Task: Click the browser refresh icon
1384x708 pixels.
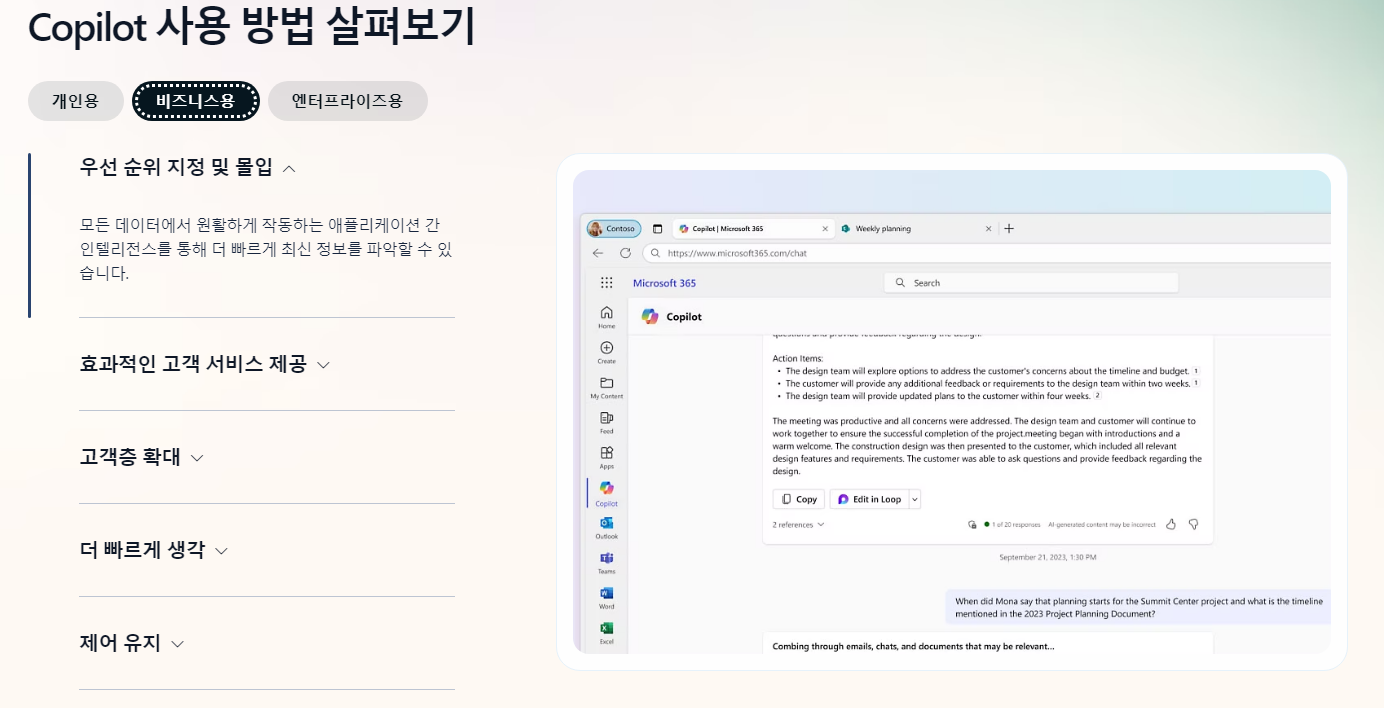Action: click(x=626, y=253)
